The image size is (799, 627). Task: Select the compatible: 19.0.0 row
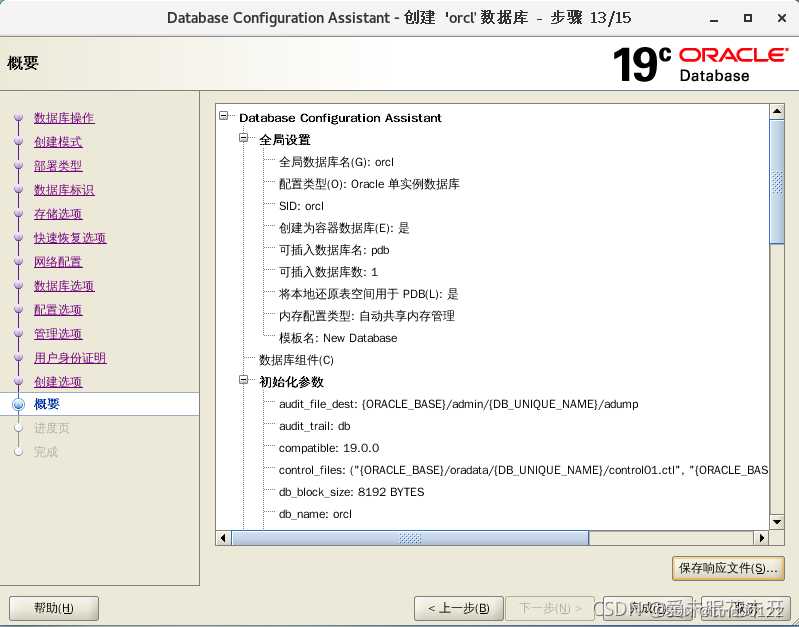point(329,448)
